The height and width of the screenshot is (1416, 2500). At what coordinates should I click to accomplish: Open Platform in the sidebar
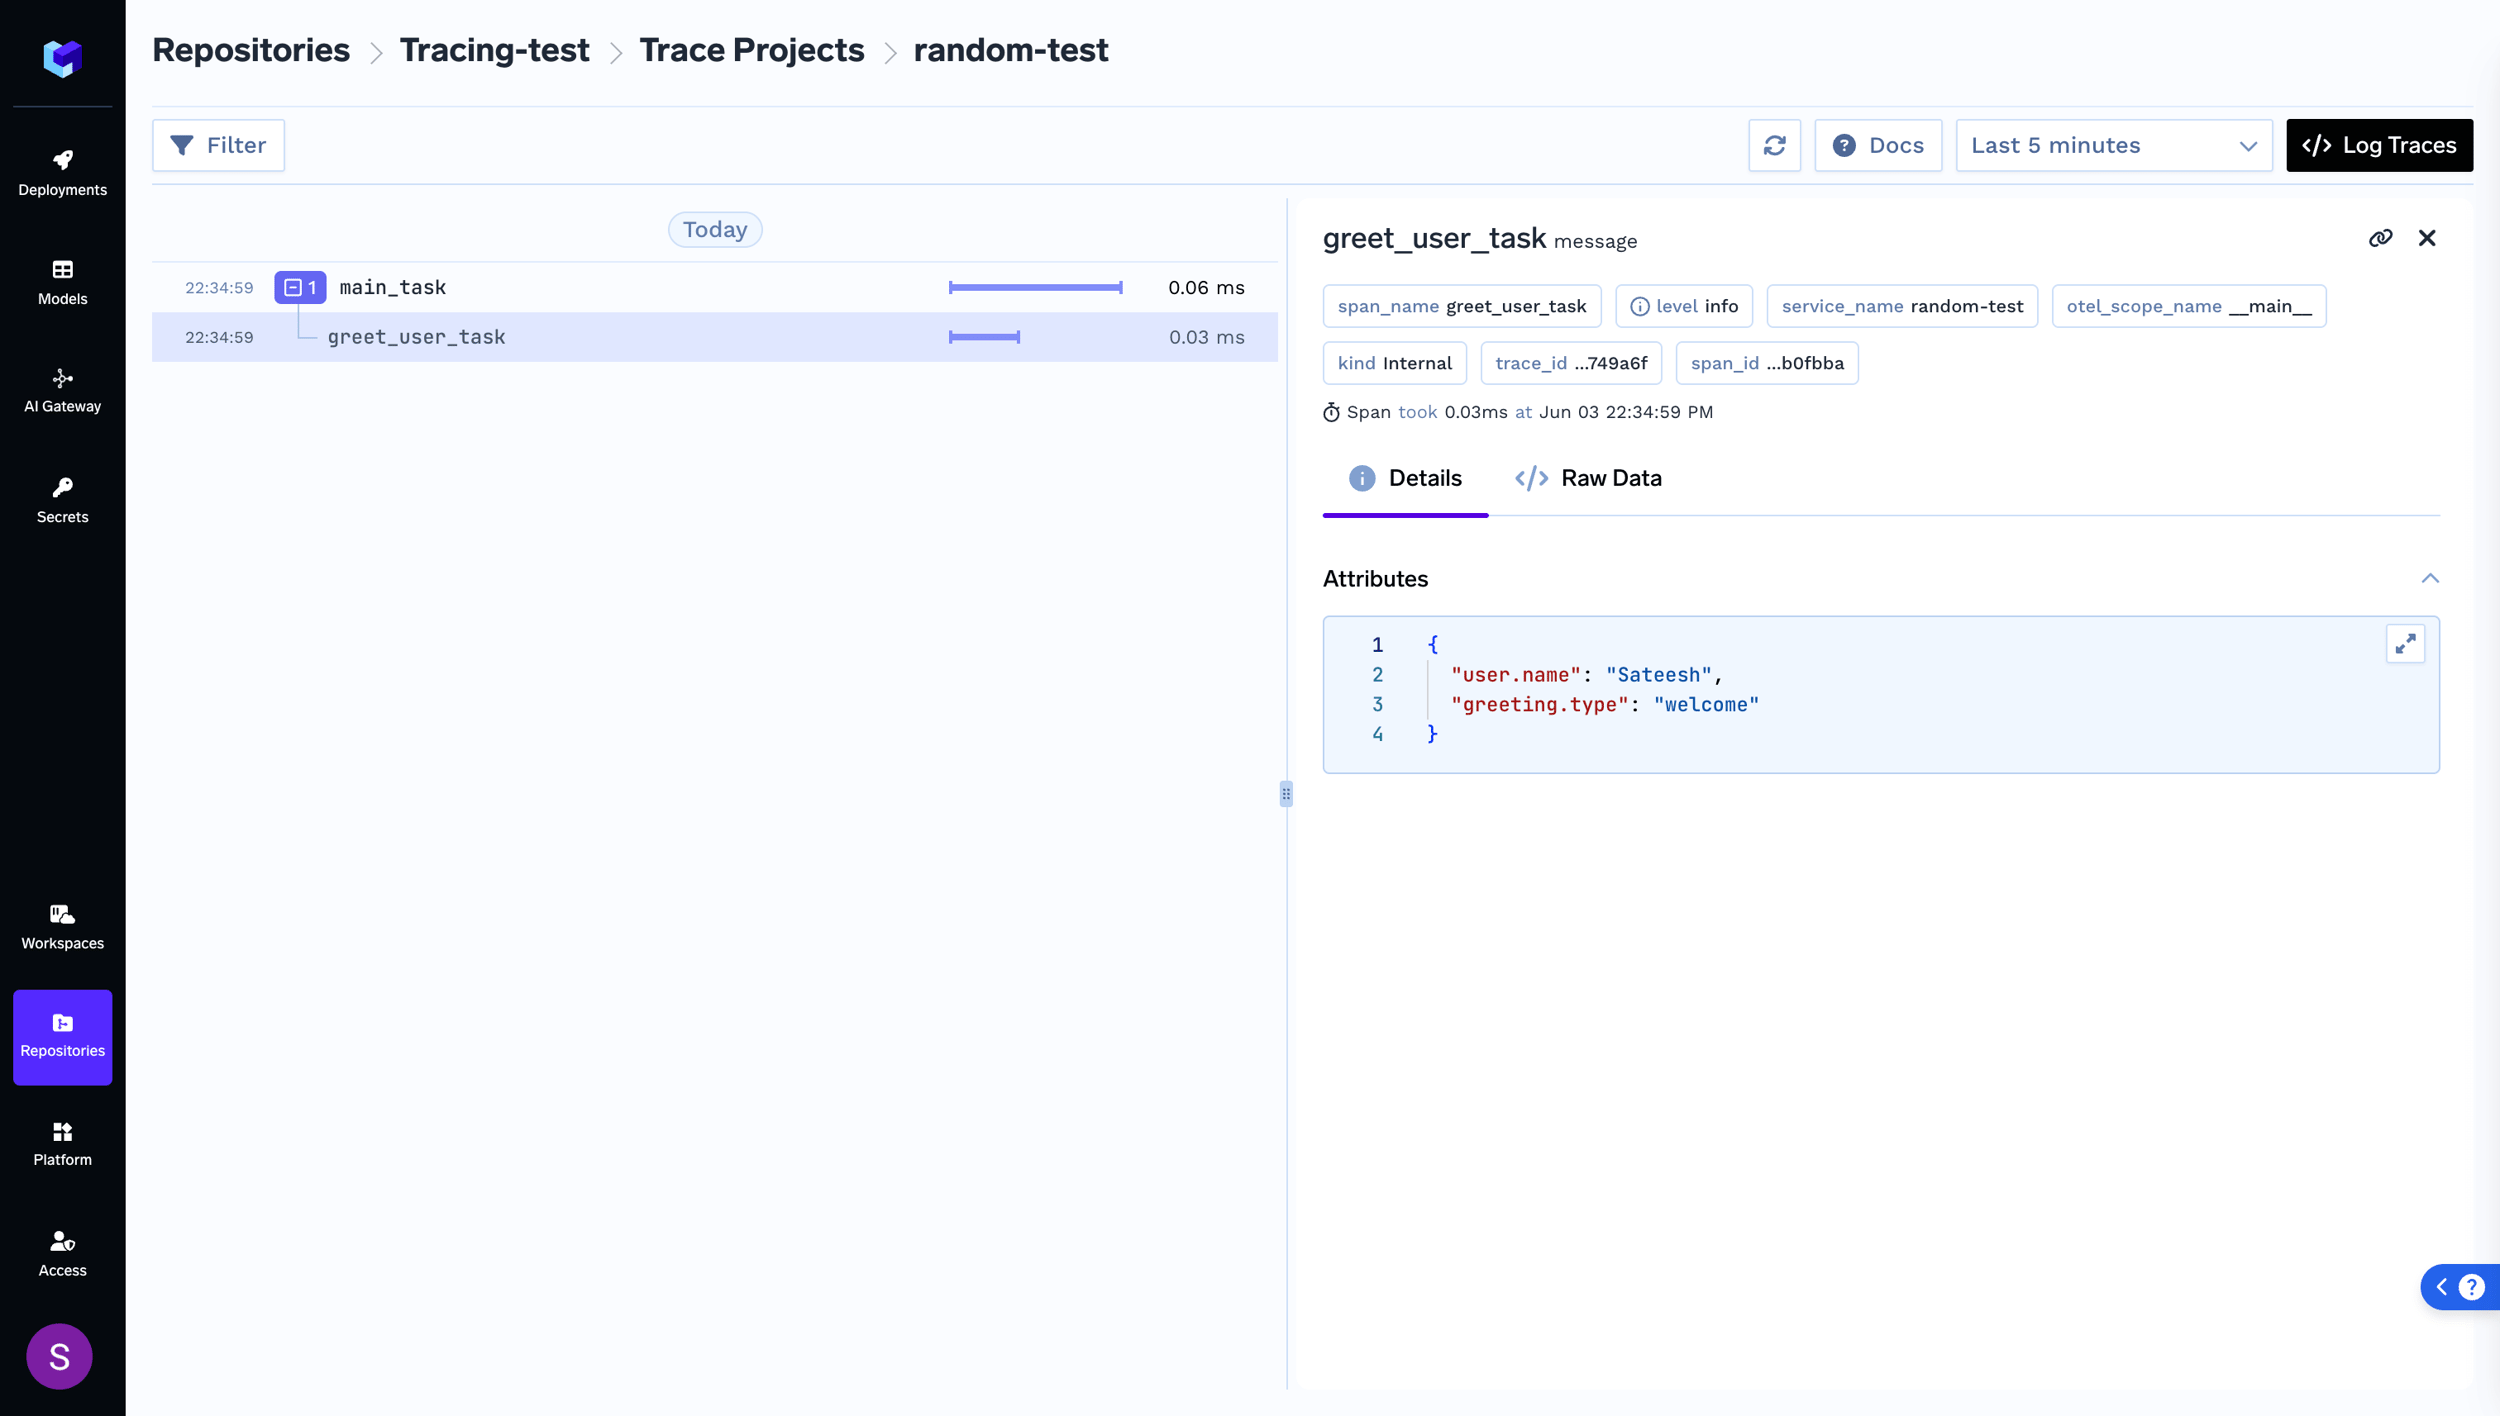62,1144
